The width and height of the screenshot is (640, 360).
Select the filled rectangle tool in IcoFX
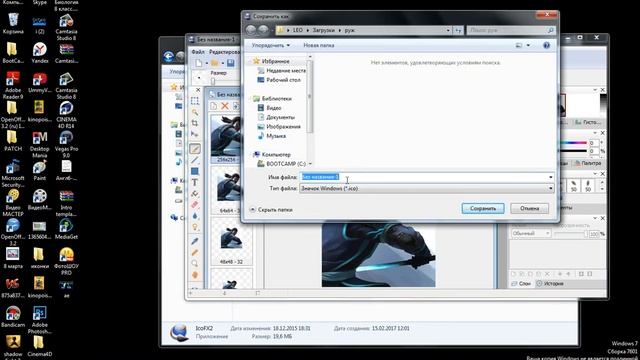click(x=195, y=171)
